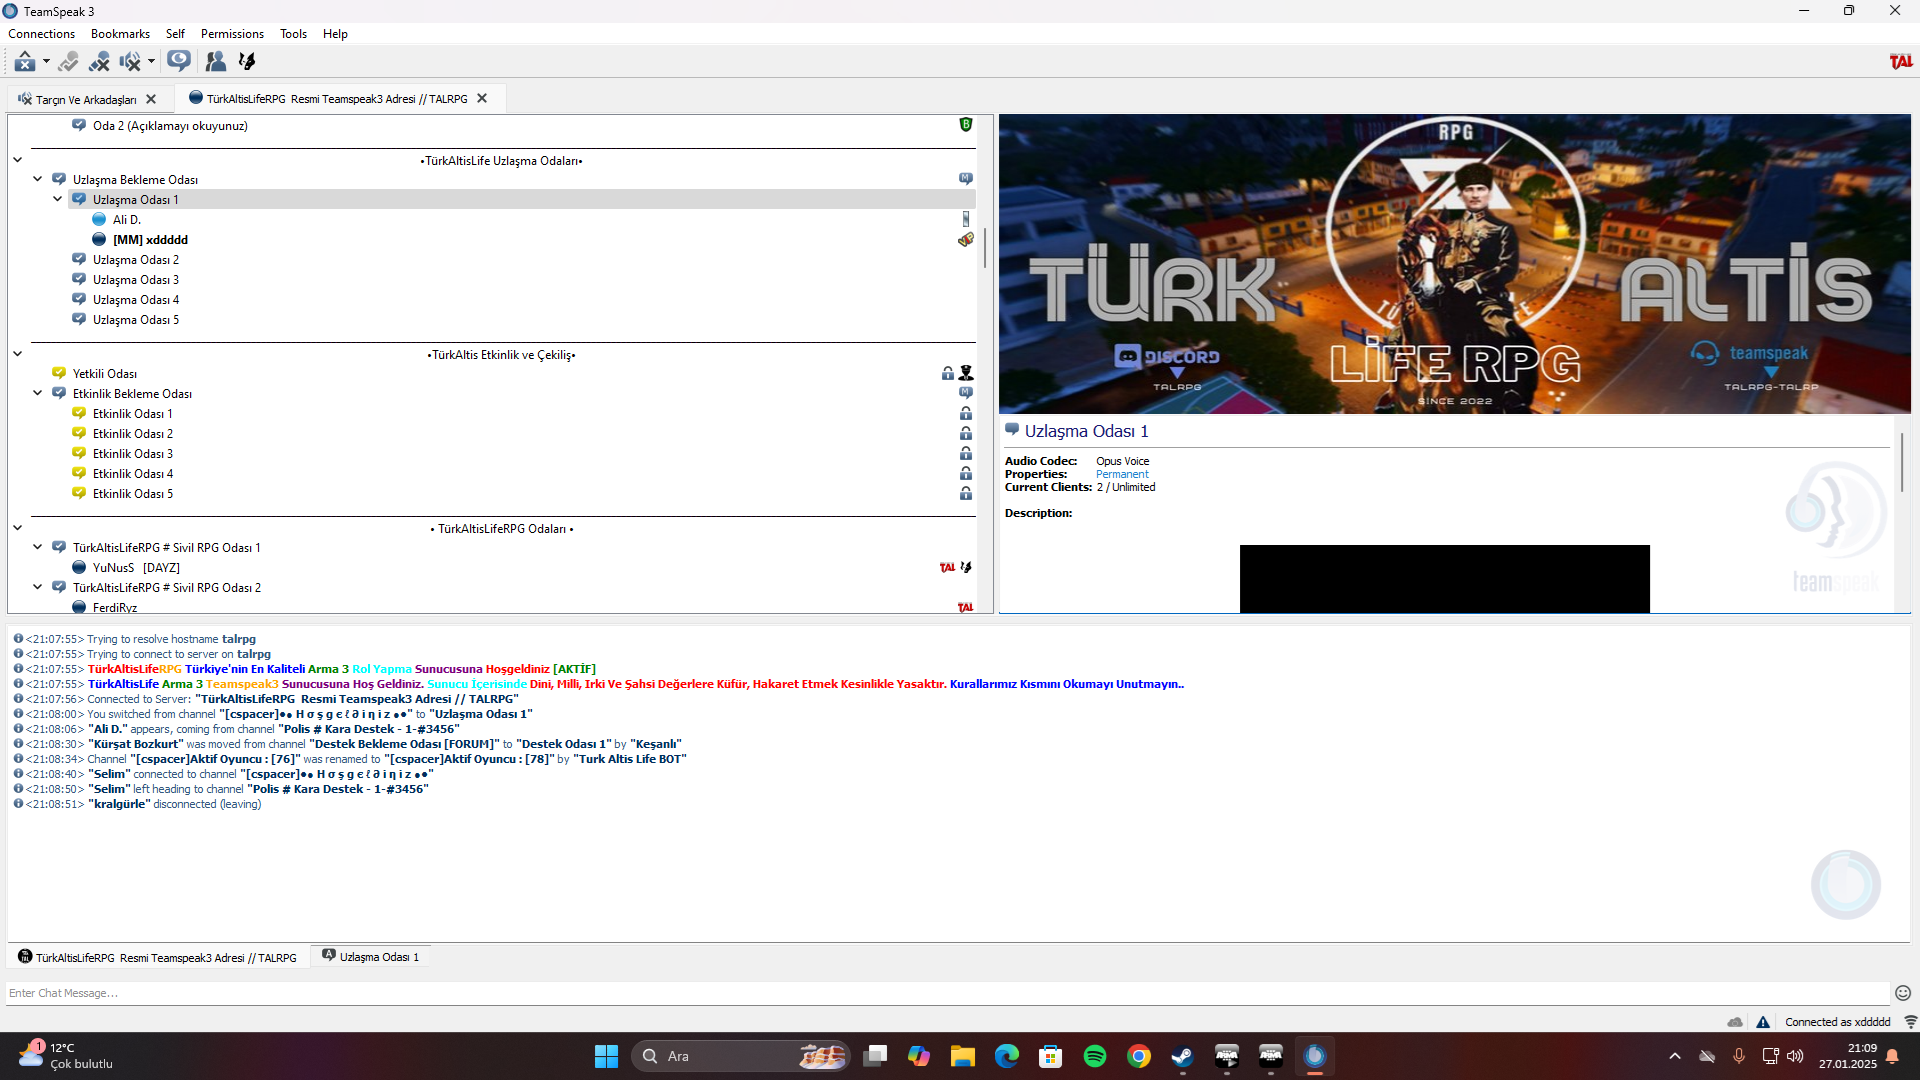Screen dimensions: 1920x1080
Task: Collapse the Uzlaşma Bekleme Odası channel
Action: (38, 180)
